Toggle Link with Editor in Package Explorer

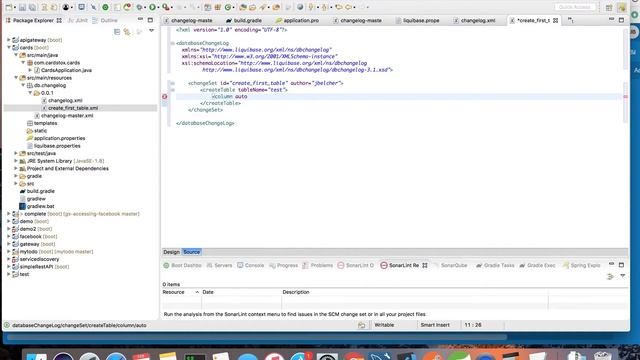[x=127, y=31]
